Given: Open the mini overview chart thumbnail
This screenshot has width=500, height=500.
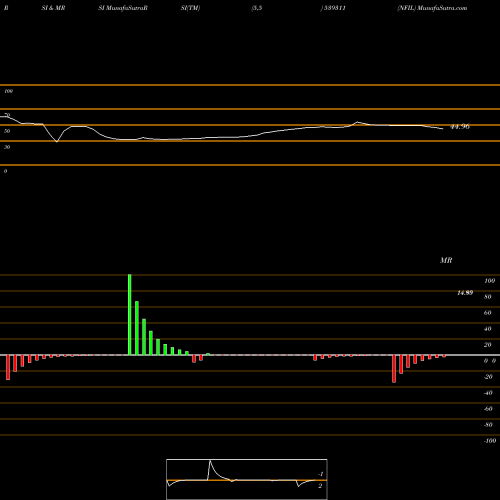Looking at the screenshot, I should tap(247, 479).
